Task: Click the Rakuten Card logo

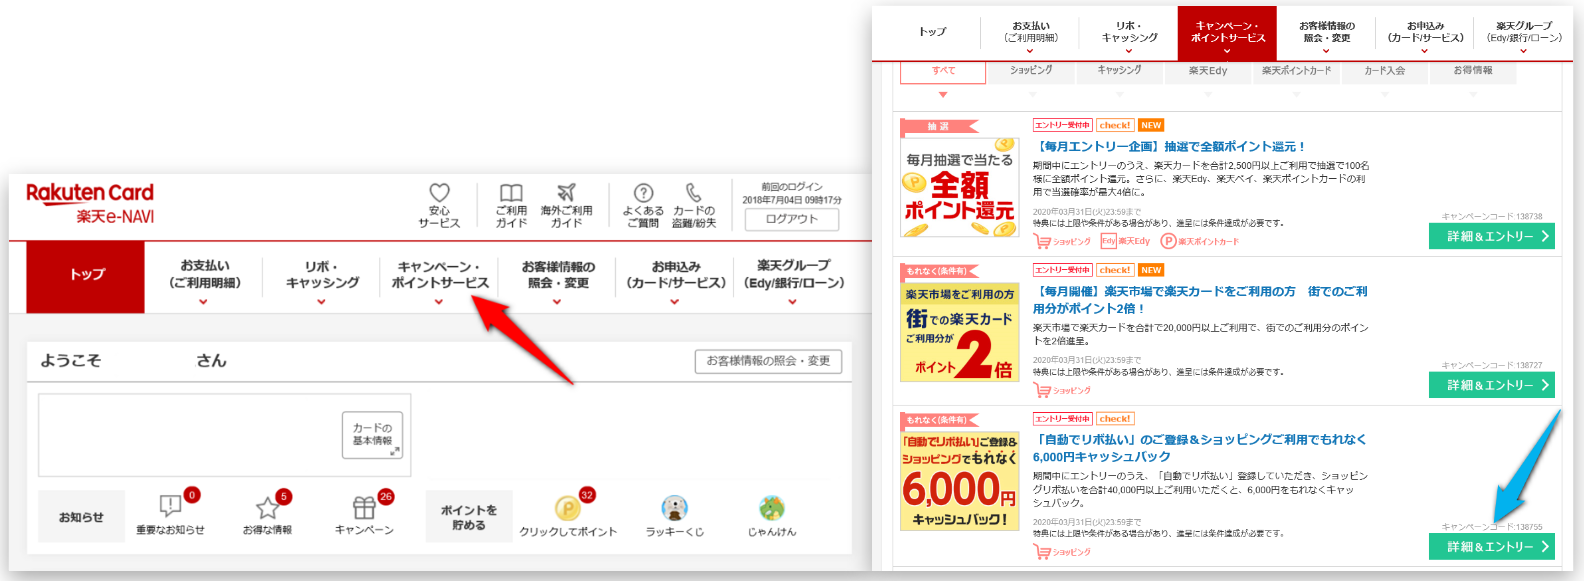Action: (x=90, y=203)
